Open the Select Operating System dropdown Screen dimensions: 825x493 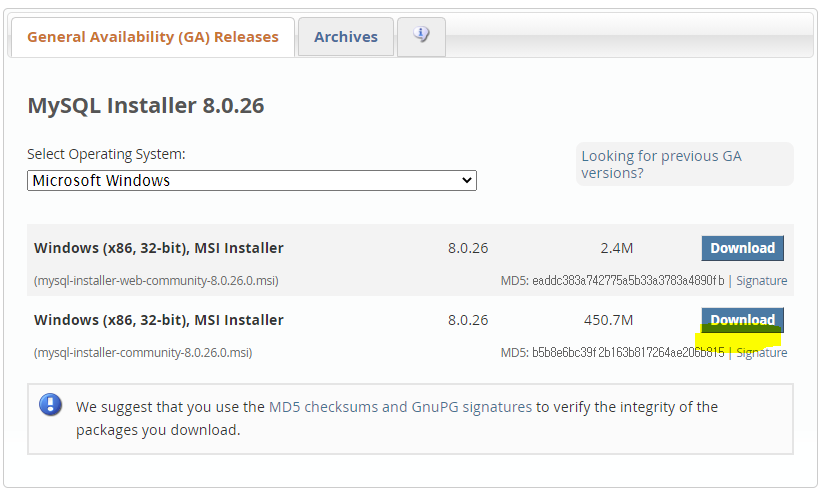coord(251,180)
